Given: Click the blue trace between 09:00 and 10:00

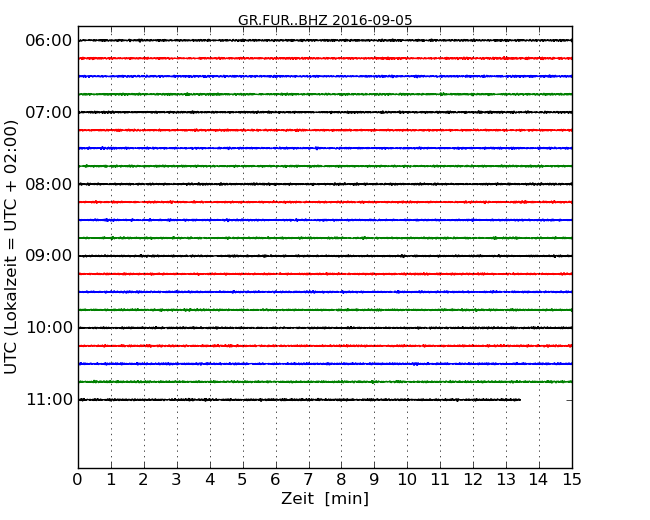Looking at the screenshot, I should (x=325, y=292).
